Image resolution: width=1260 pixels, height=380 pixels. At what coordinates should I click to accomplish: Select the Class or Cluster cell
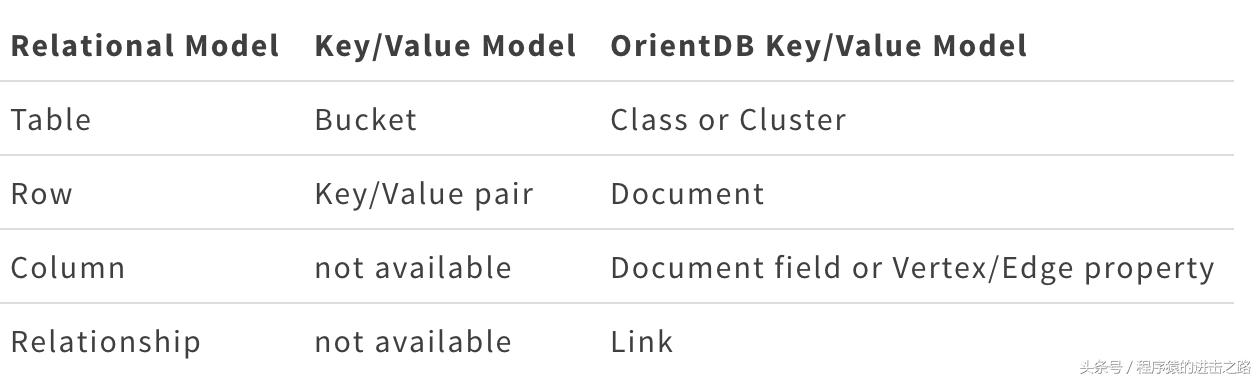[728, 120]
